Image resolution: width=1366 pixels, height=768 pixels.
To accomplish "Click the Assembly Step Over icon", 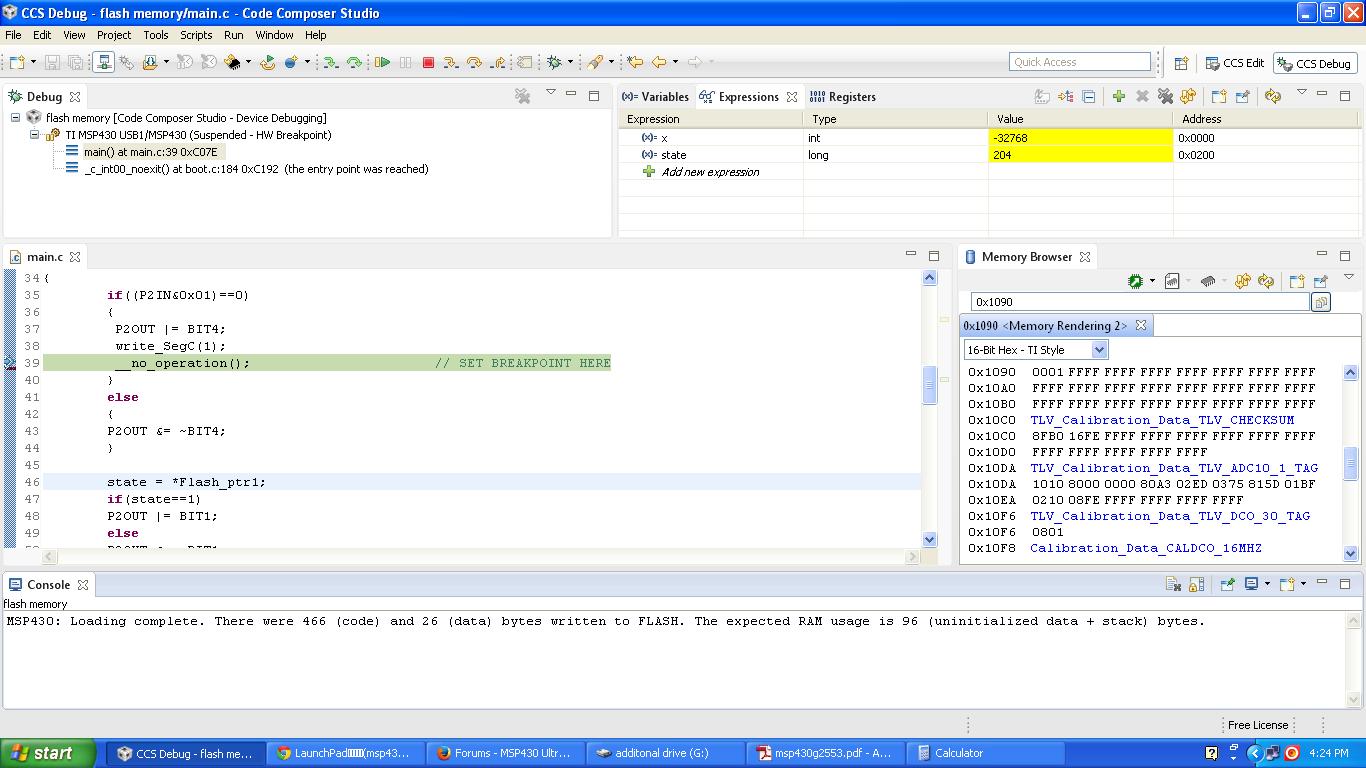I will click(x=354, y=62).
